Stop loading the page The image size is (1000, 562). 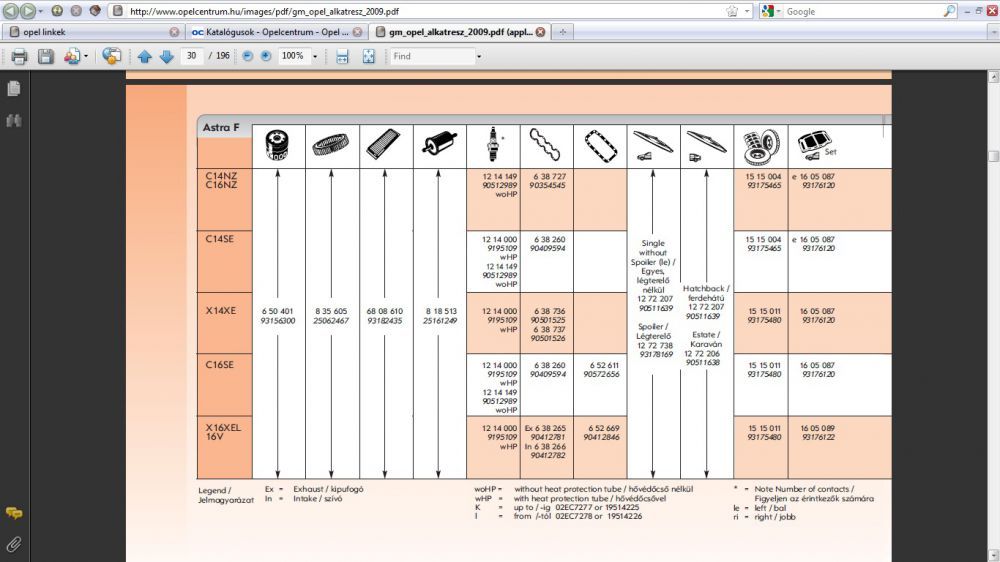pyautogui.click(x=76, y=11)
